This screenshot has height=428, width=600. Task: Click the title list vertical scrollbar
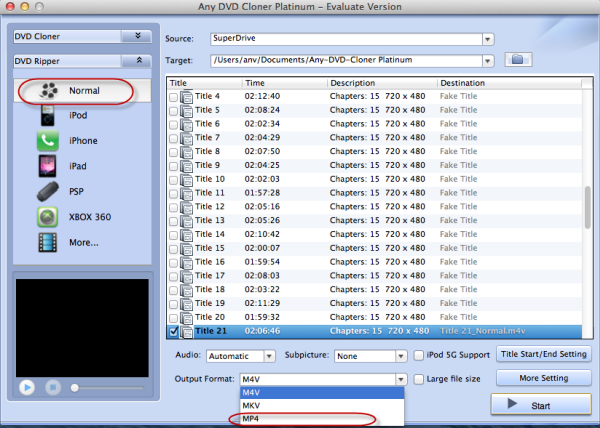[x=588, y=208]
